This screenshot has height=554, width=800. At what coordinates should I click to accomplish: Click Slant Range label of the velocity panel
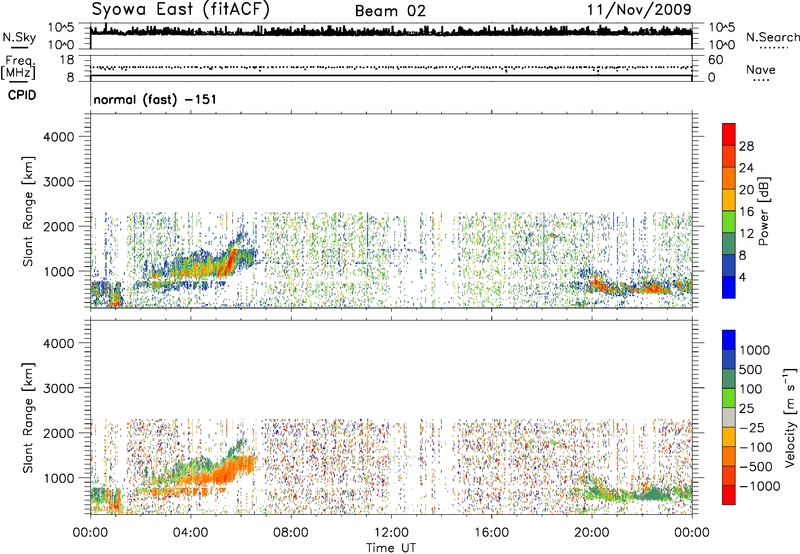(28, 417)
